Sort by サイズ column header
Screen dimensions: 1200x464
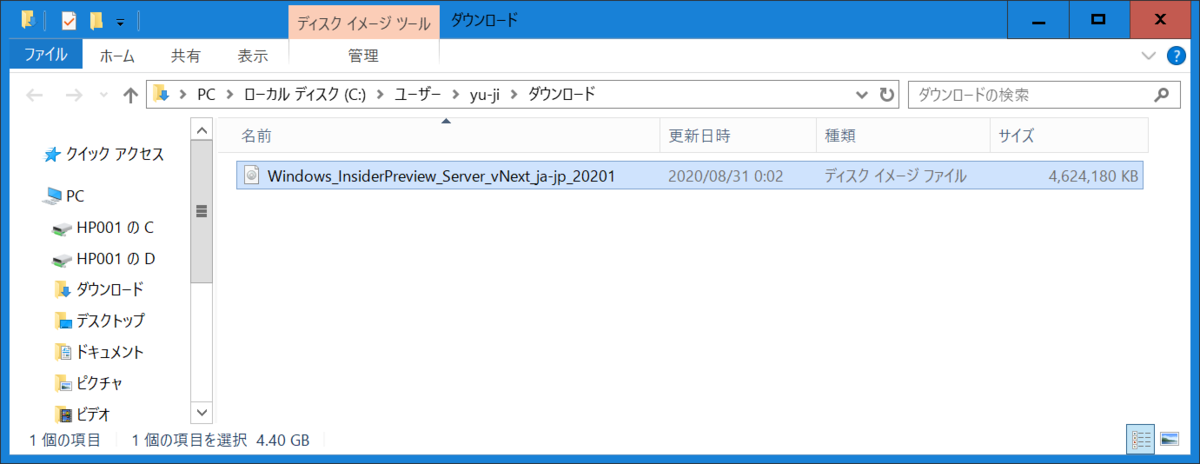coord(1068,135)
